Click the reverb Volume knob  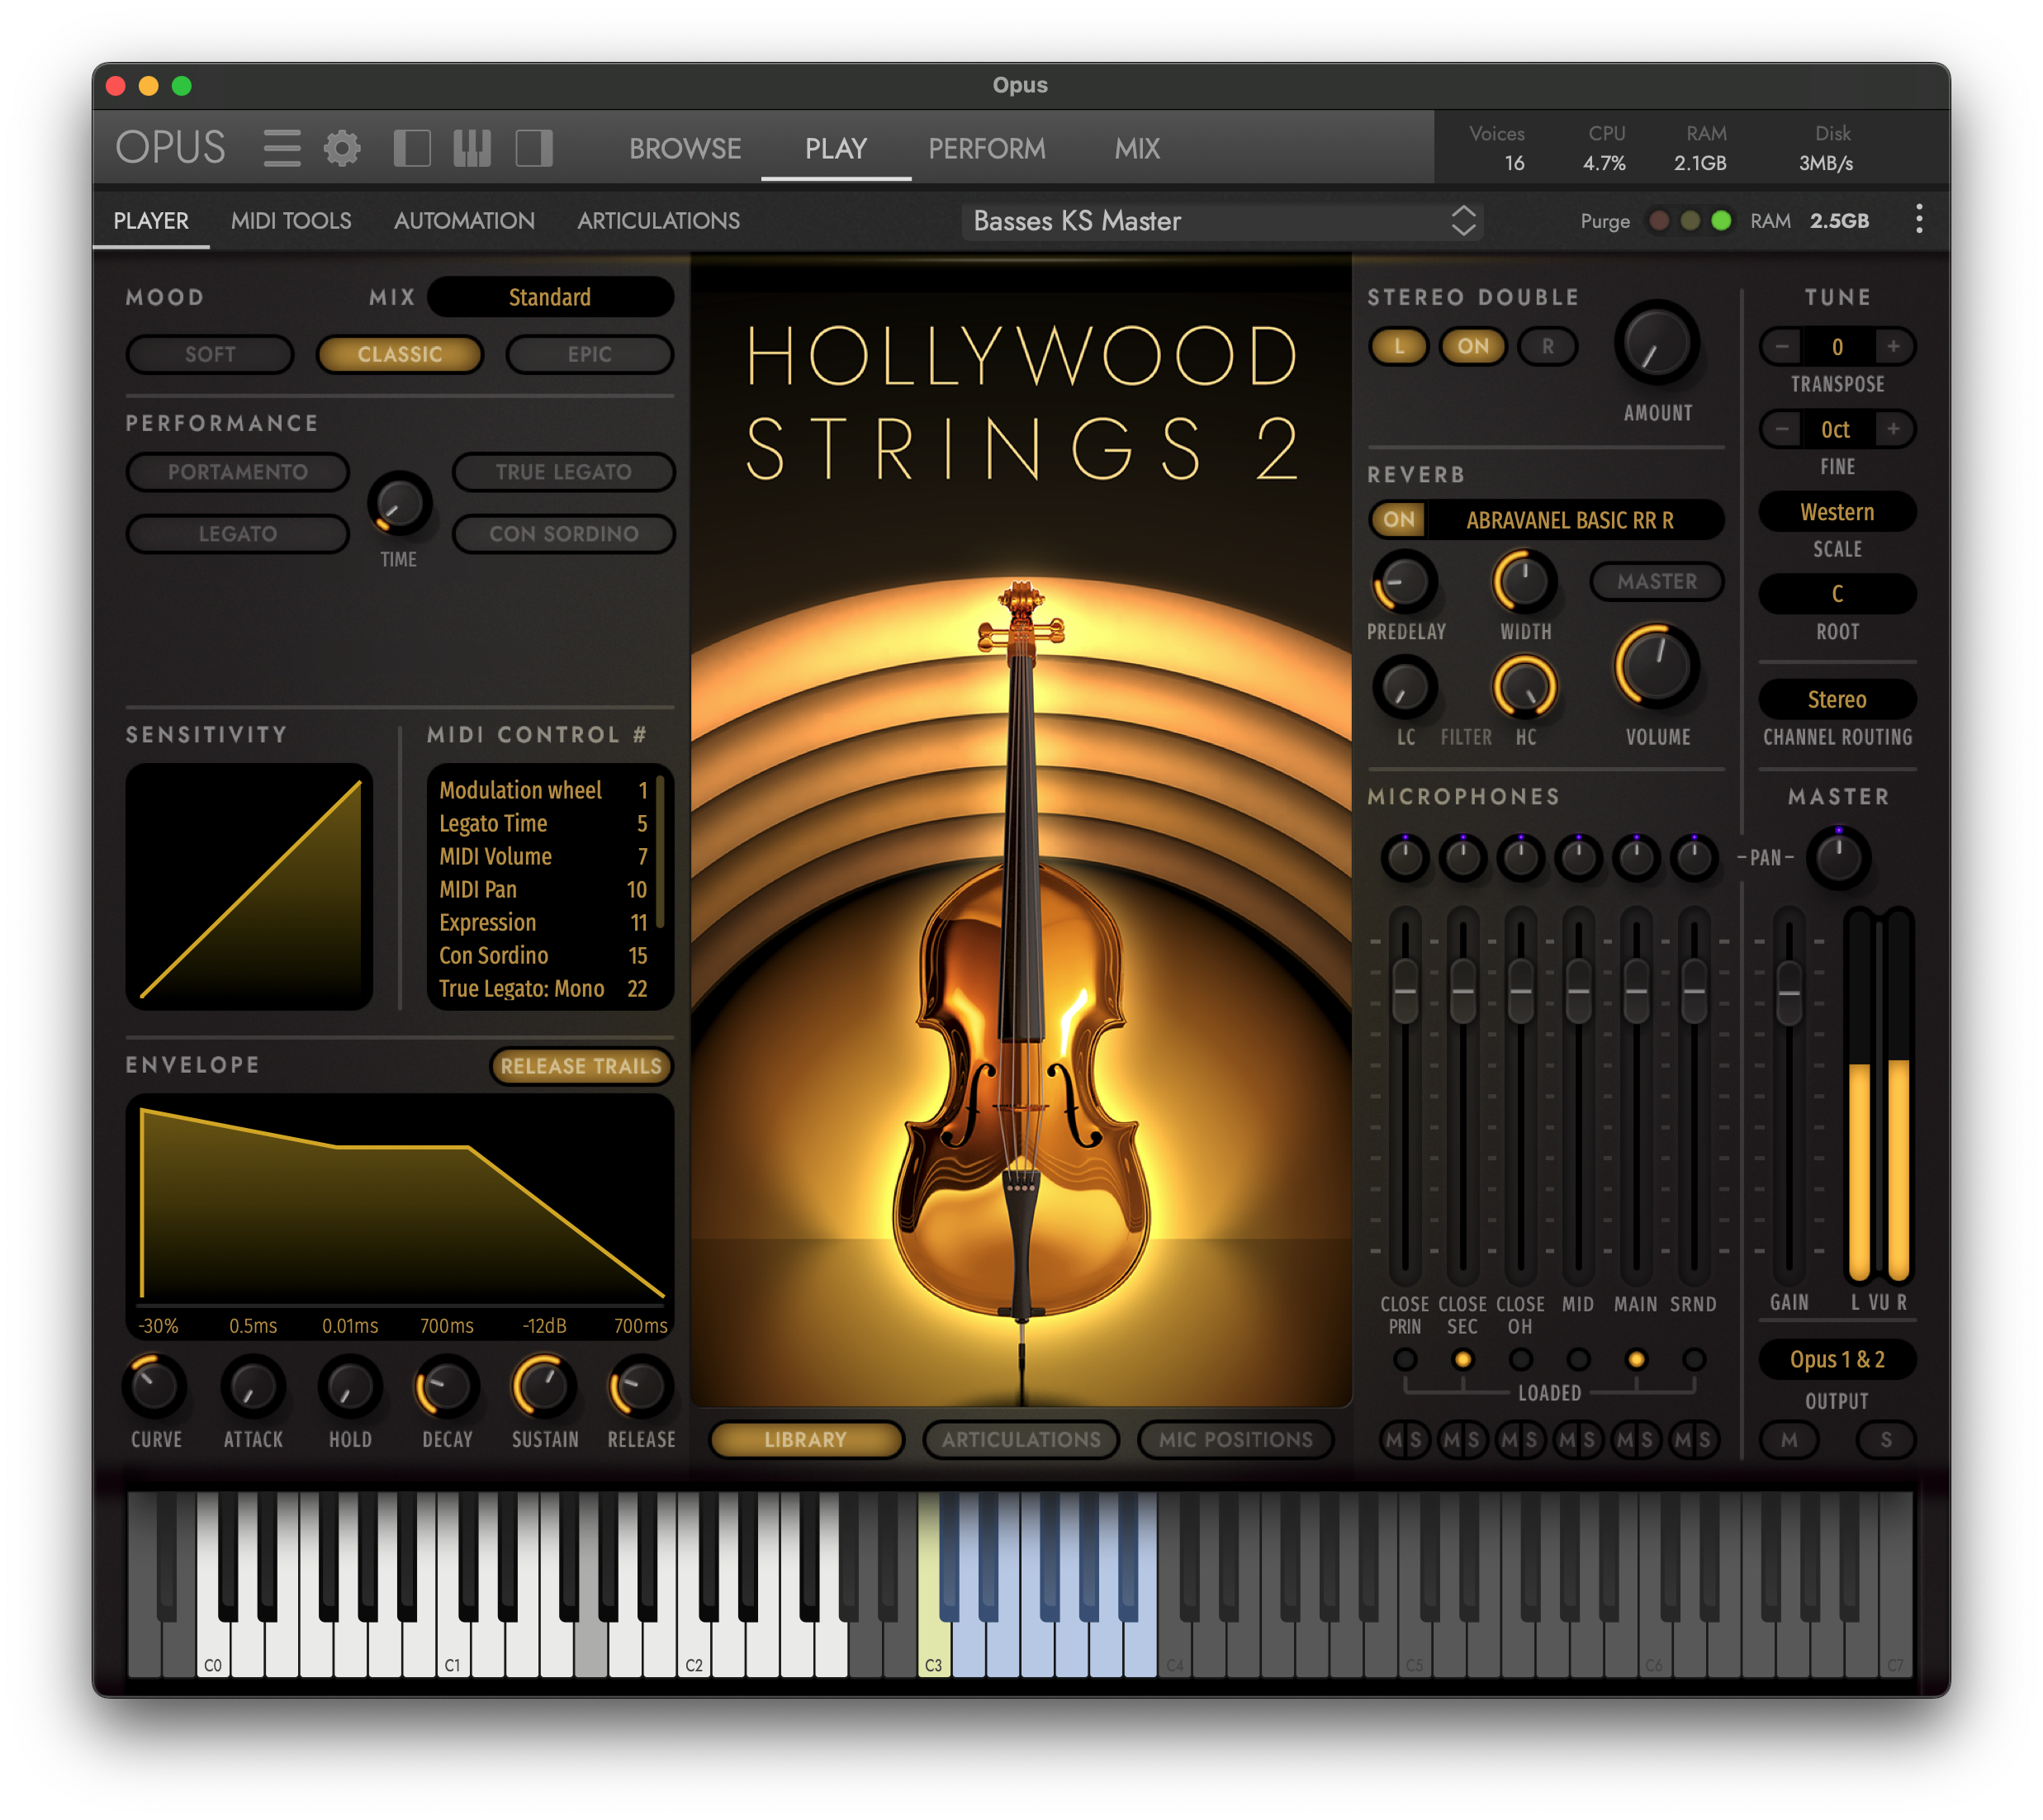[1656, 666]
